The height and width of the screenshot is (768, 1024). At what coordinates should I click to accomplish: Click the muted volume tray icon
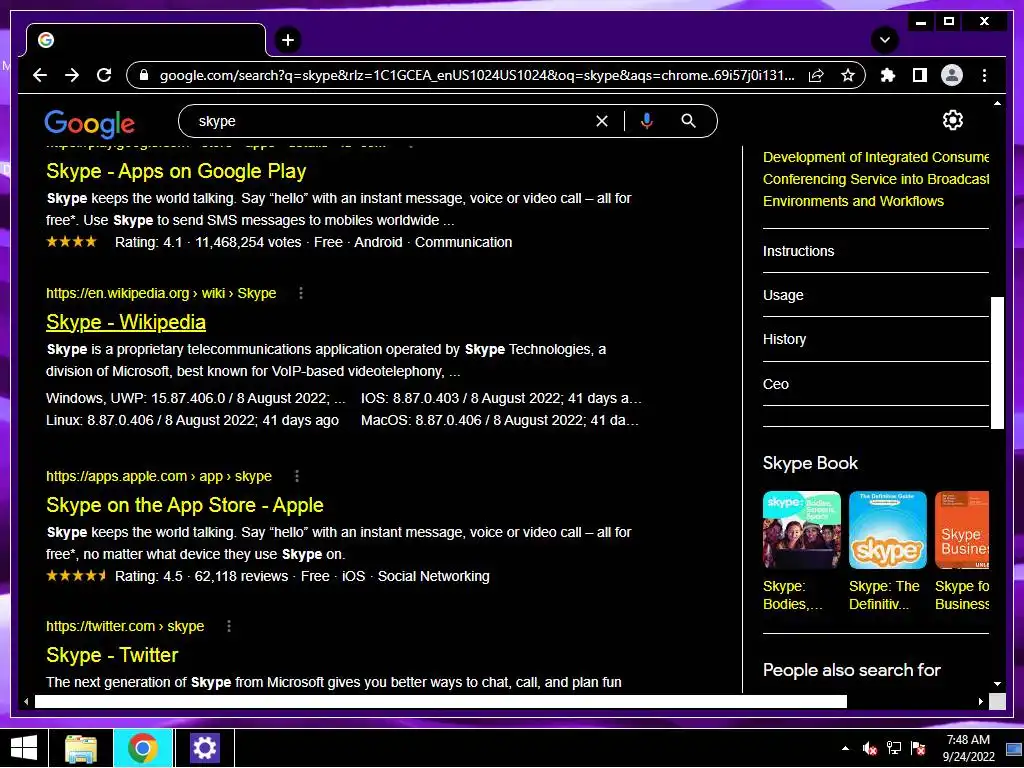869,748
